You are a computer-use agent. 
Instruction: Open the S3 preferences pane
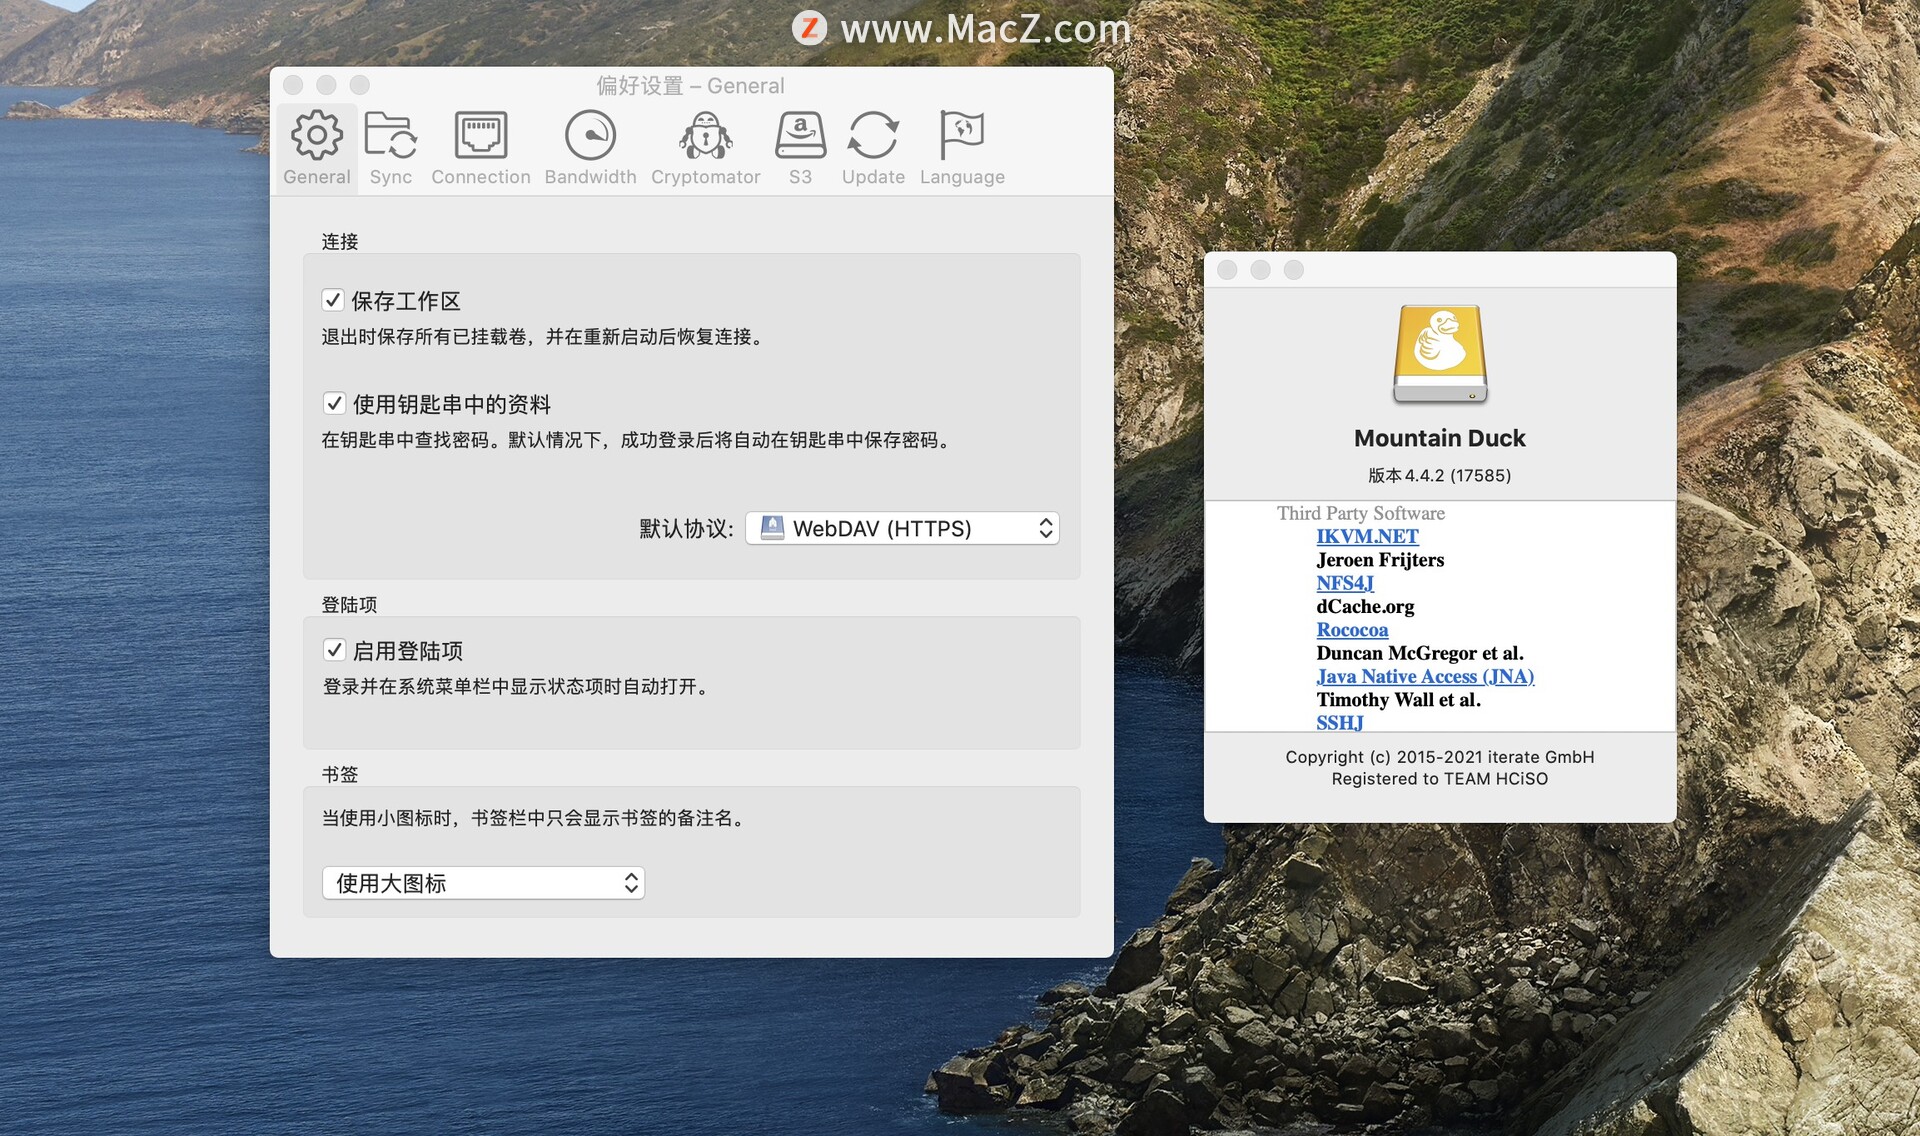pos(800,148)
